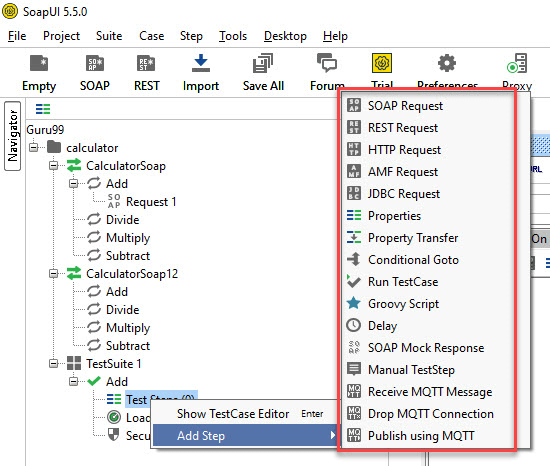The width and height of the screenshot is (550, 466).
Task: Open the vertical Navigator tab
Action: click(12, 136)
